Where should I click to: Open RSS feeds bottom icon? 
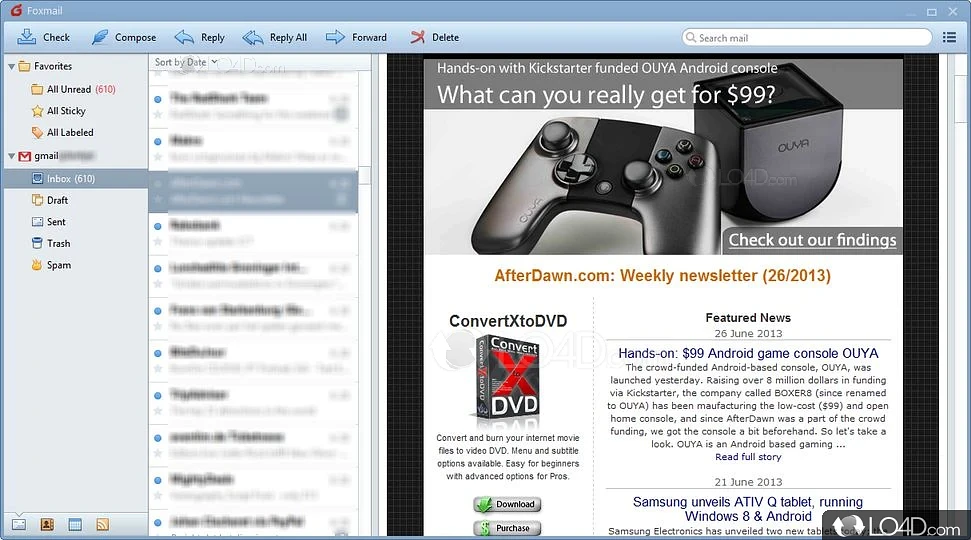click(x=103, y=525)
